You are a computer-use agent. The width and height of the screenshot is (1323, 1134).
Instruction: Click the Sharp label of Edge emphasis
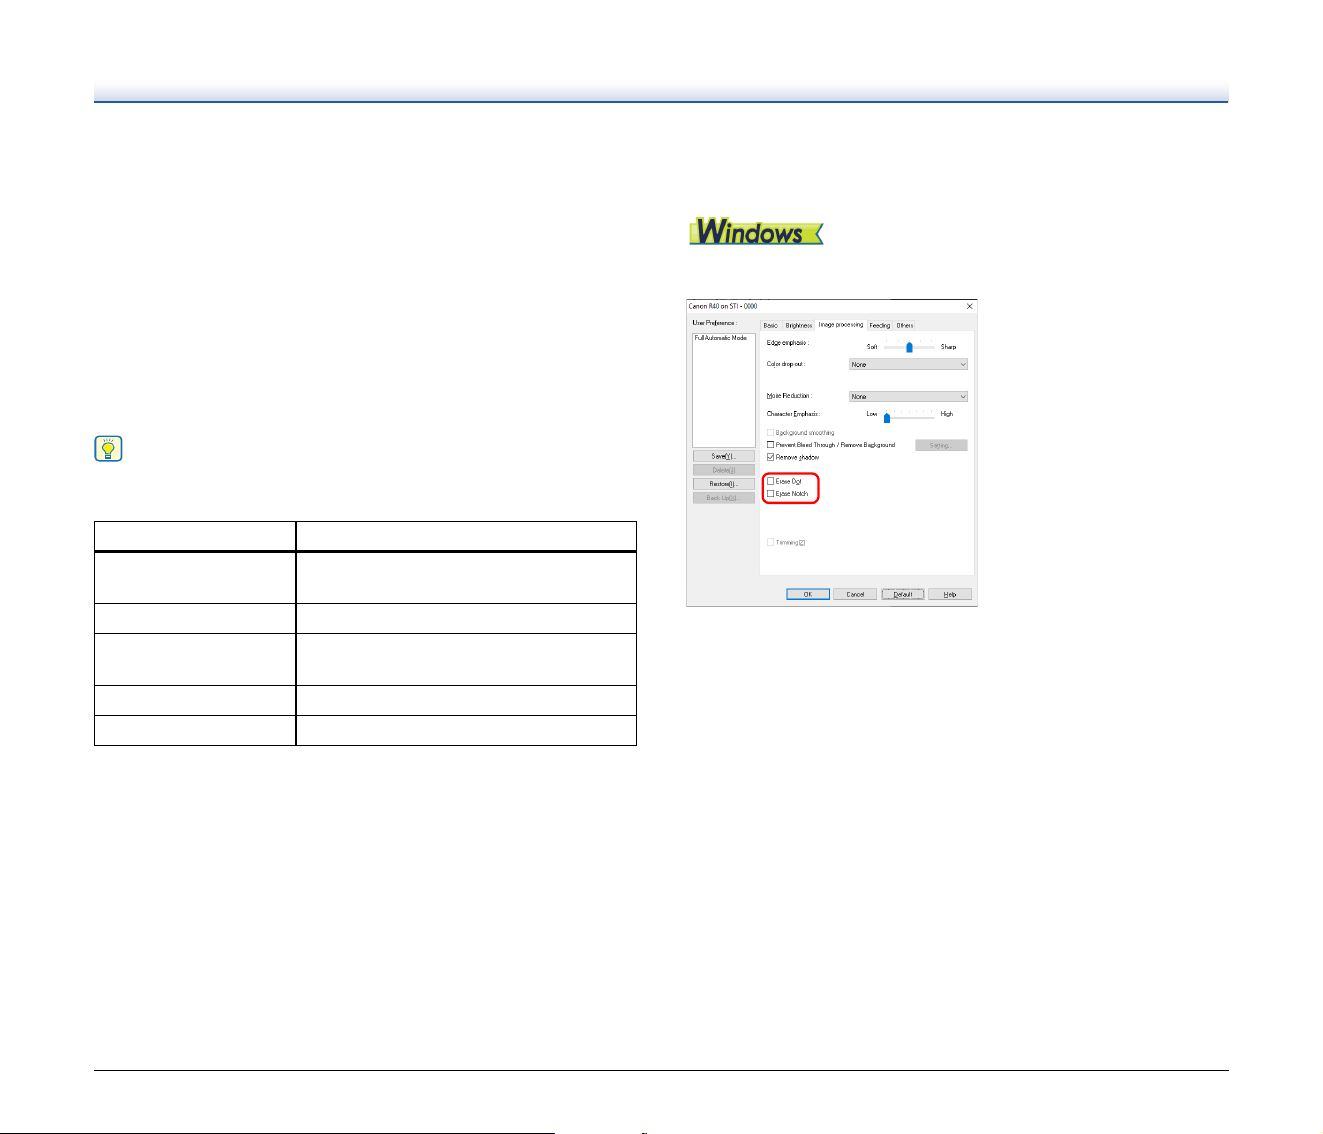pos(948,347)
